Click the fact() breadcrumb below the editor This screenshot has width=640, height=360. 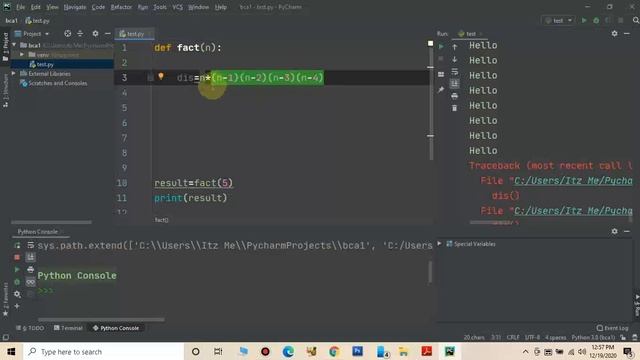161,220
